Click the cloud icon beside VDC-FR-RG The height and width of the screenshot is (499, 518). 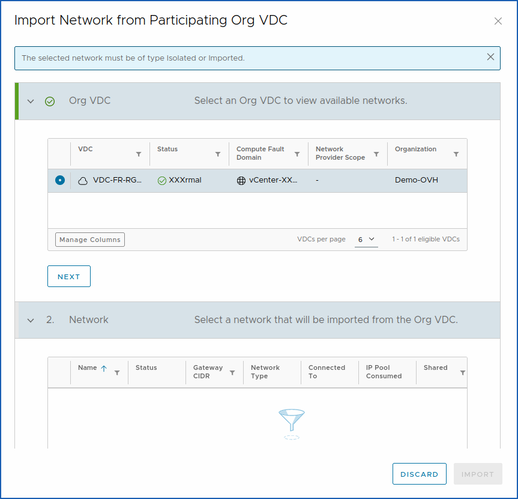click(83, 181)
